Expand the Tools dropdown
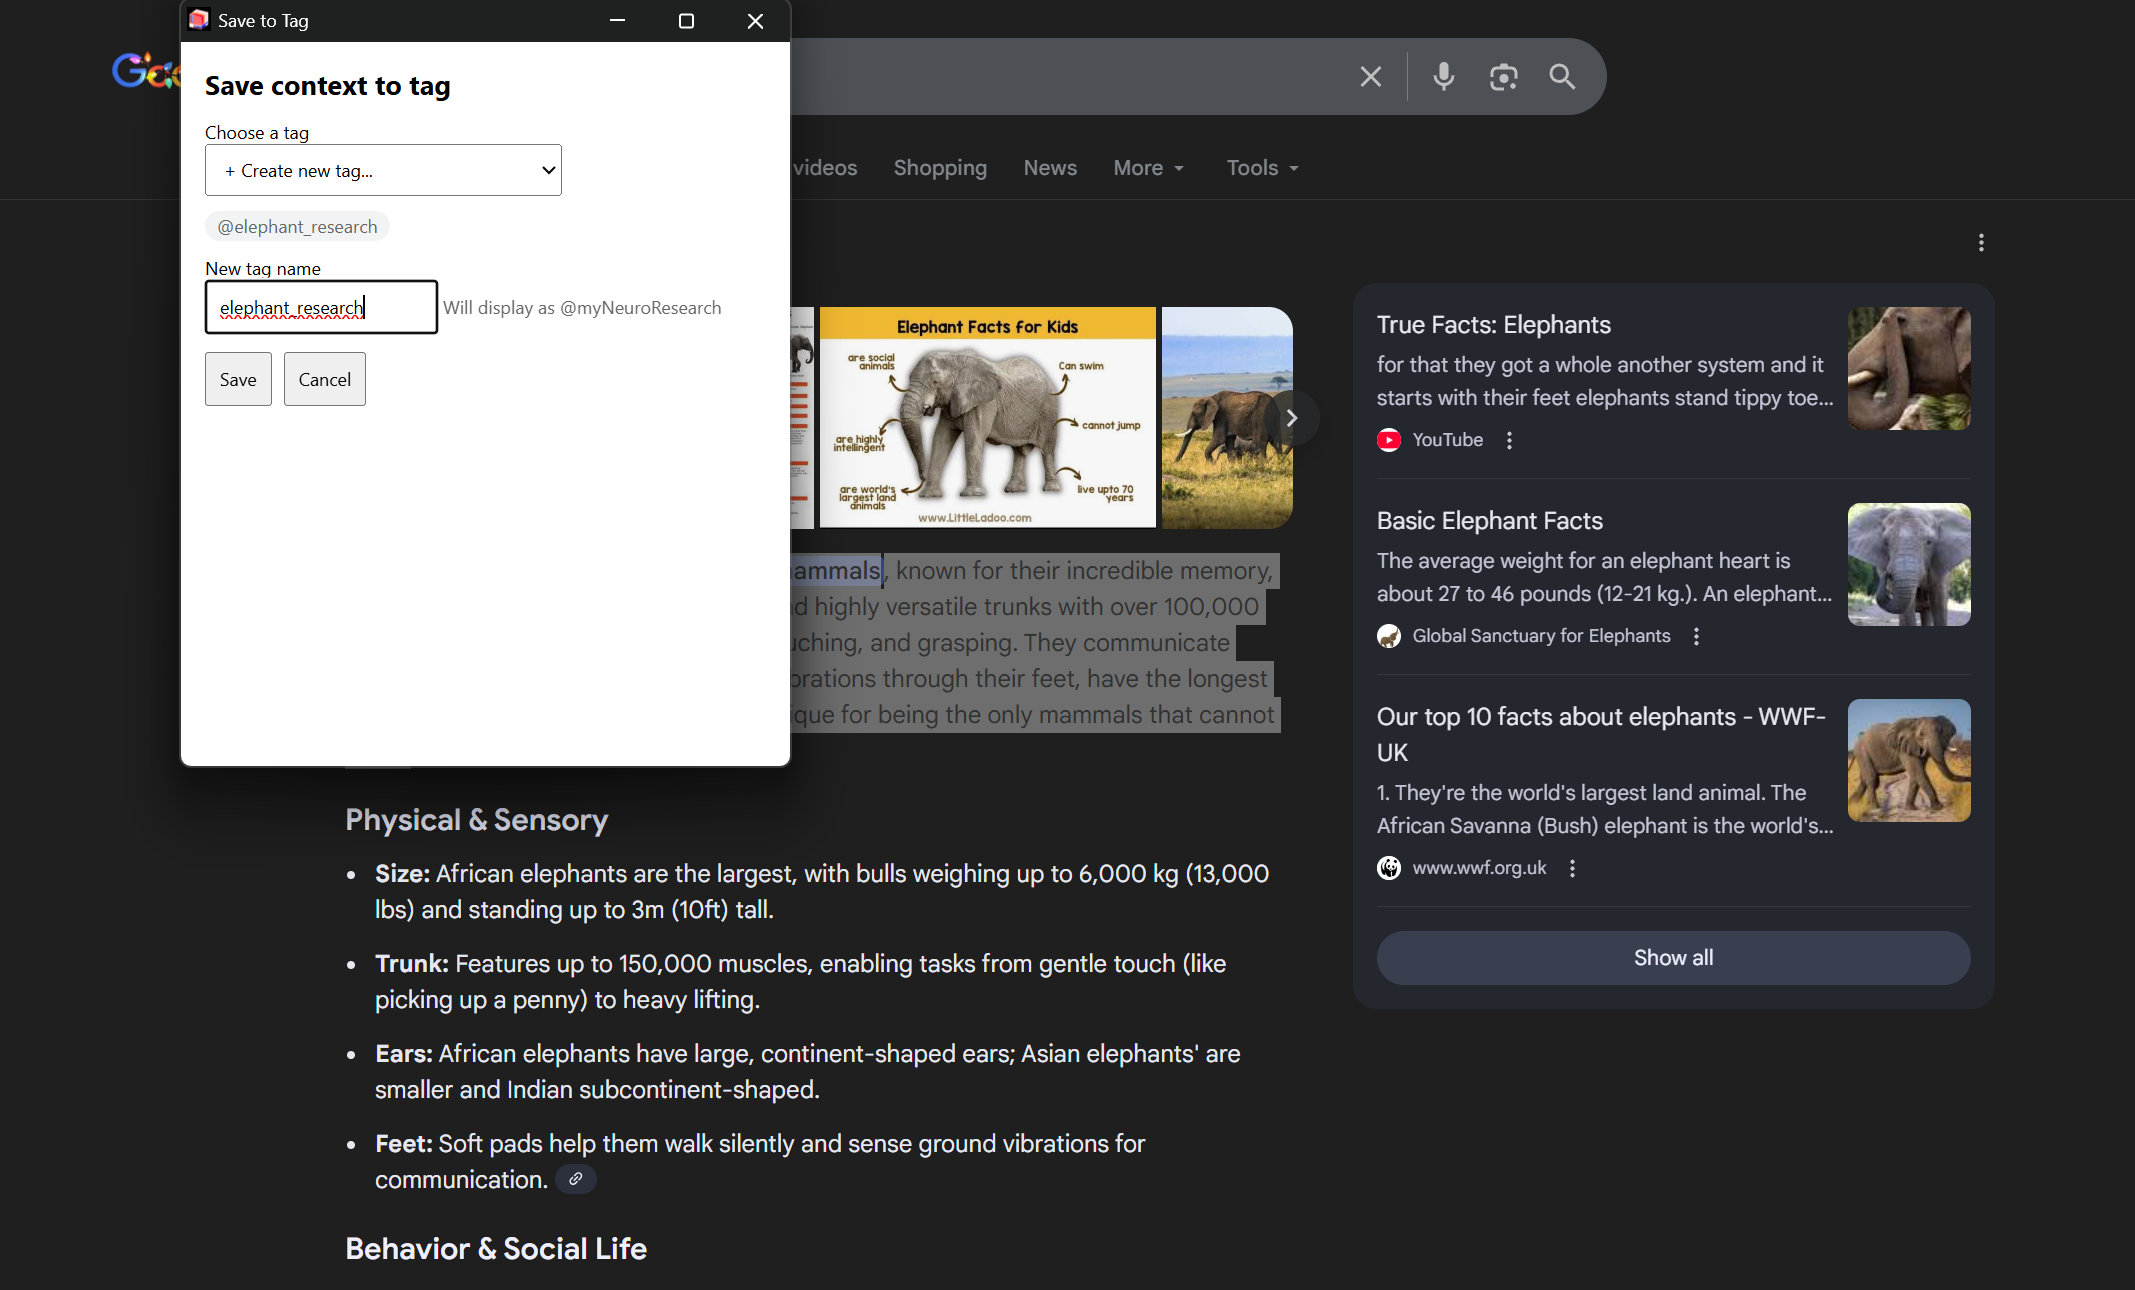This screenshot has height=1290, width=2135. [x=1262, y=168]
